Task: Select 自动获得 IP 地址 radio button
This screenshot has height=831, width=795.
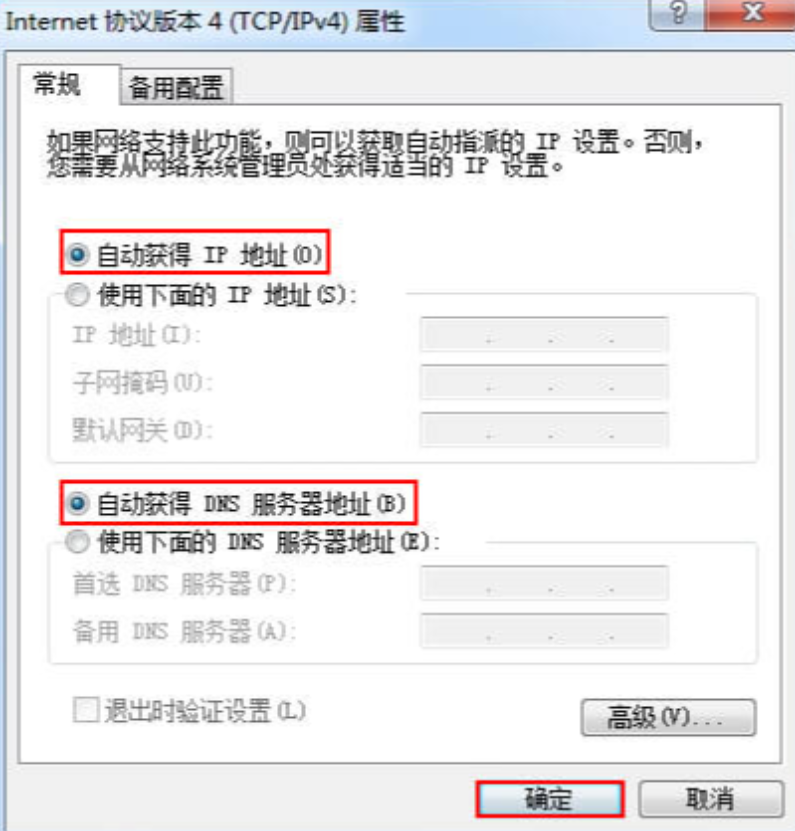Action: tap(77, 255)
